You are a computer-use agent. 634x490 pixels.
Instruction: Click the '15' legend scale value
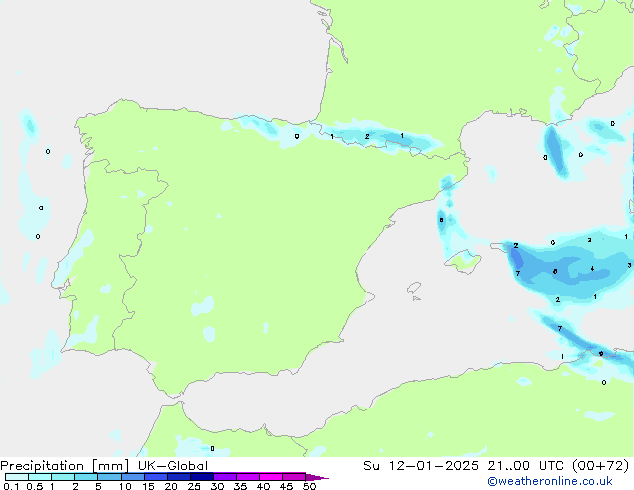tap(148, 486)
